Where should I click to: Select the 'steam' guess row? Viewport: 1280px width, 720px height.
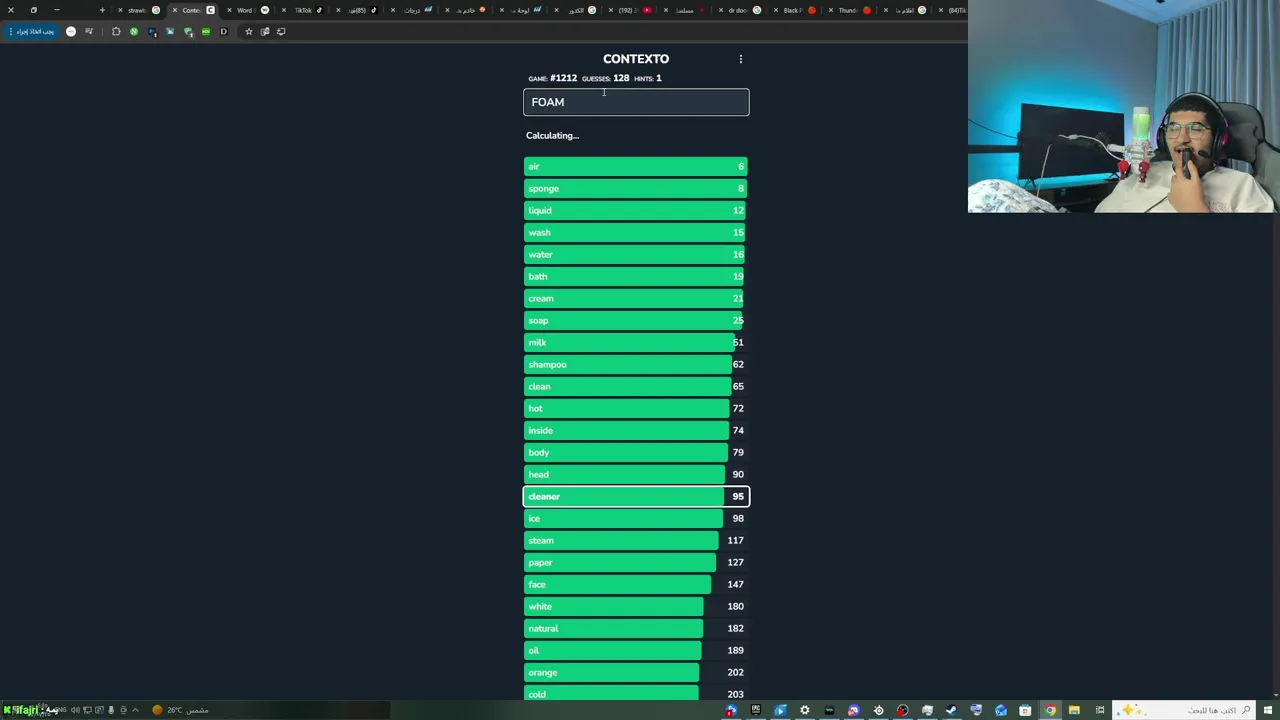tap(636, 540)
